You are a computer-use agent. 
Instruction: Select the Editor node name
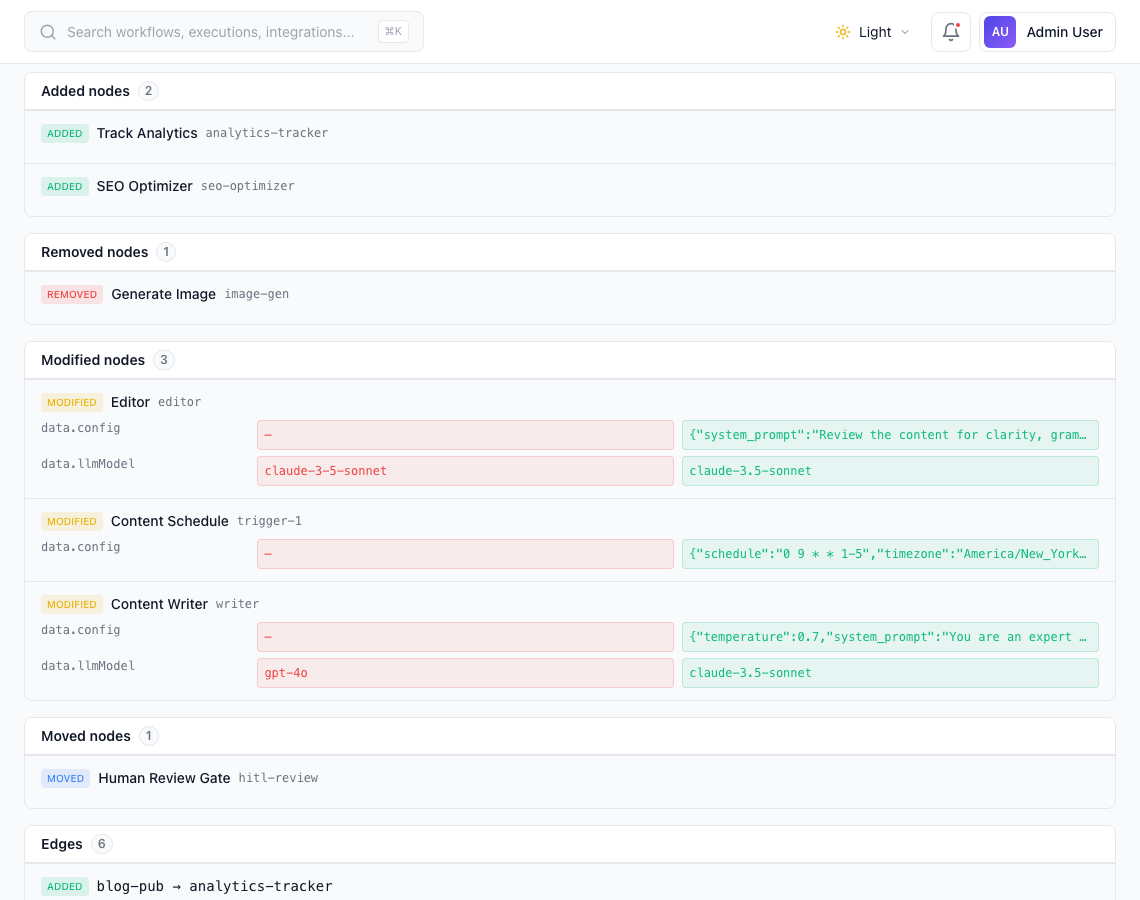pos(130,402)
